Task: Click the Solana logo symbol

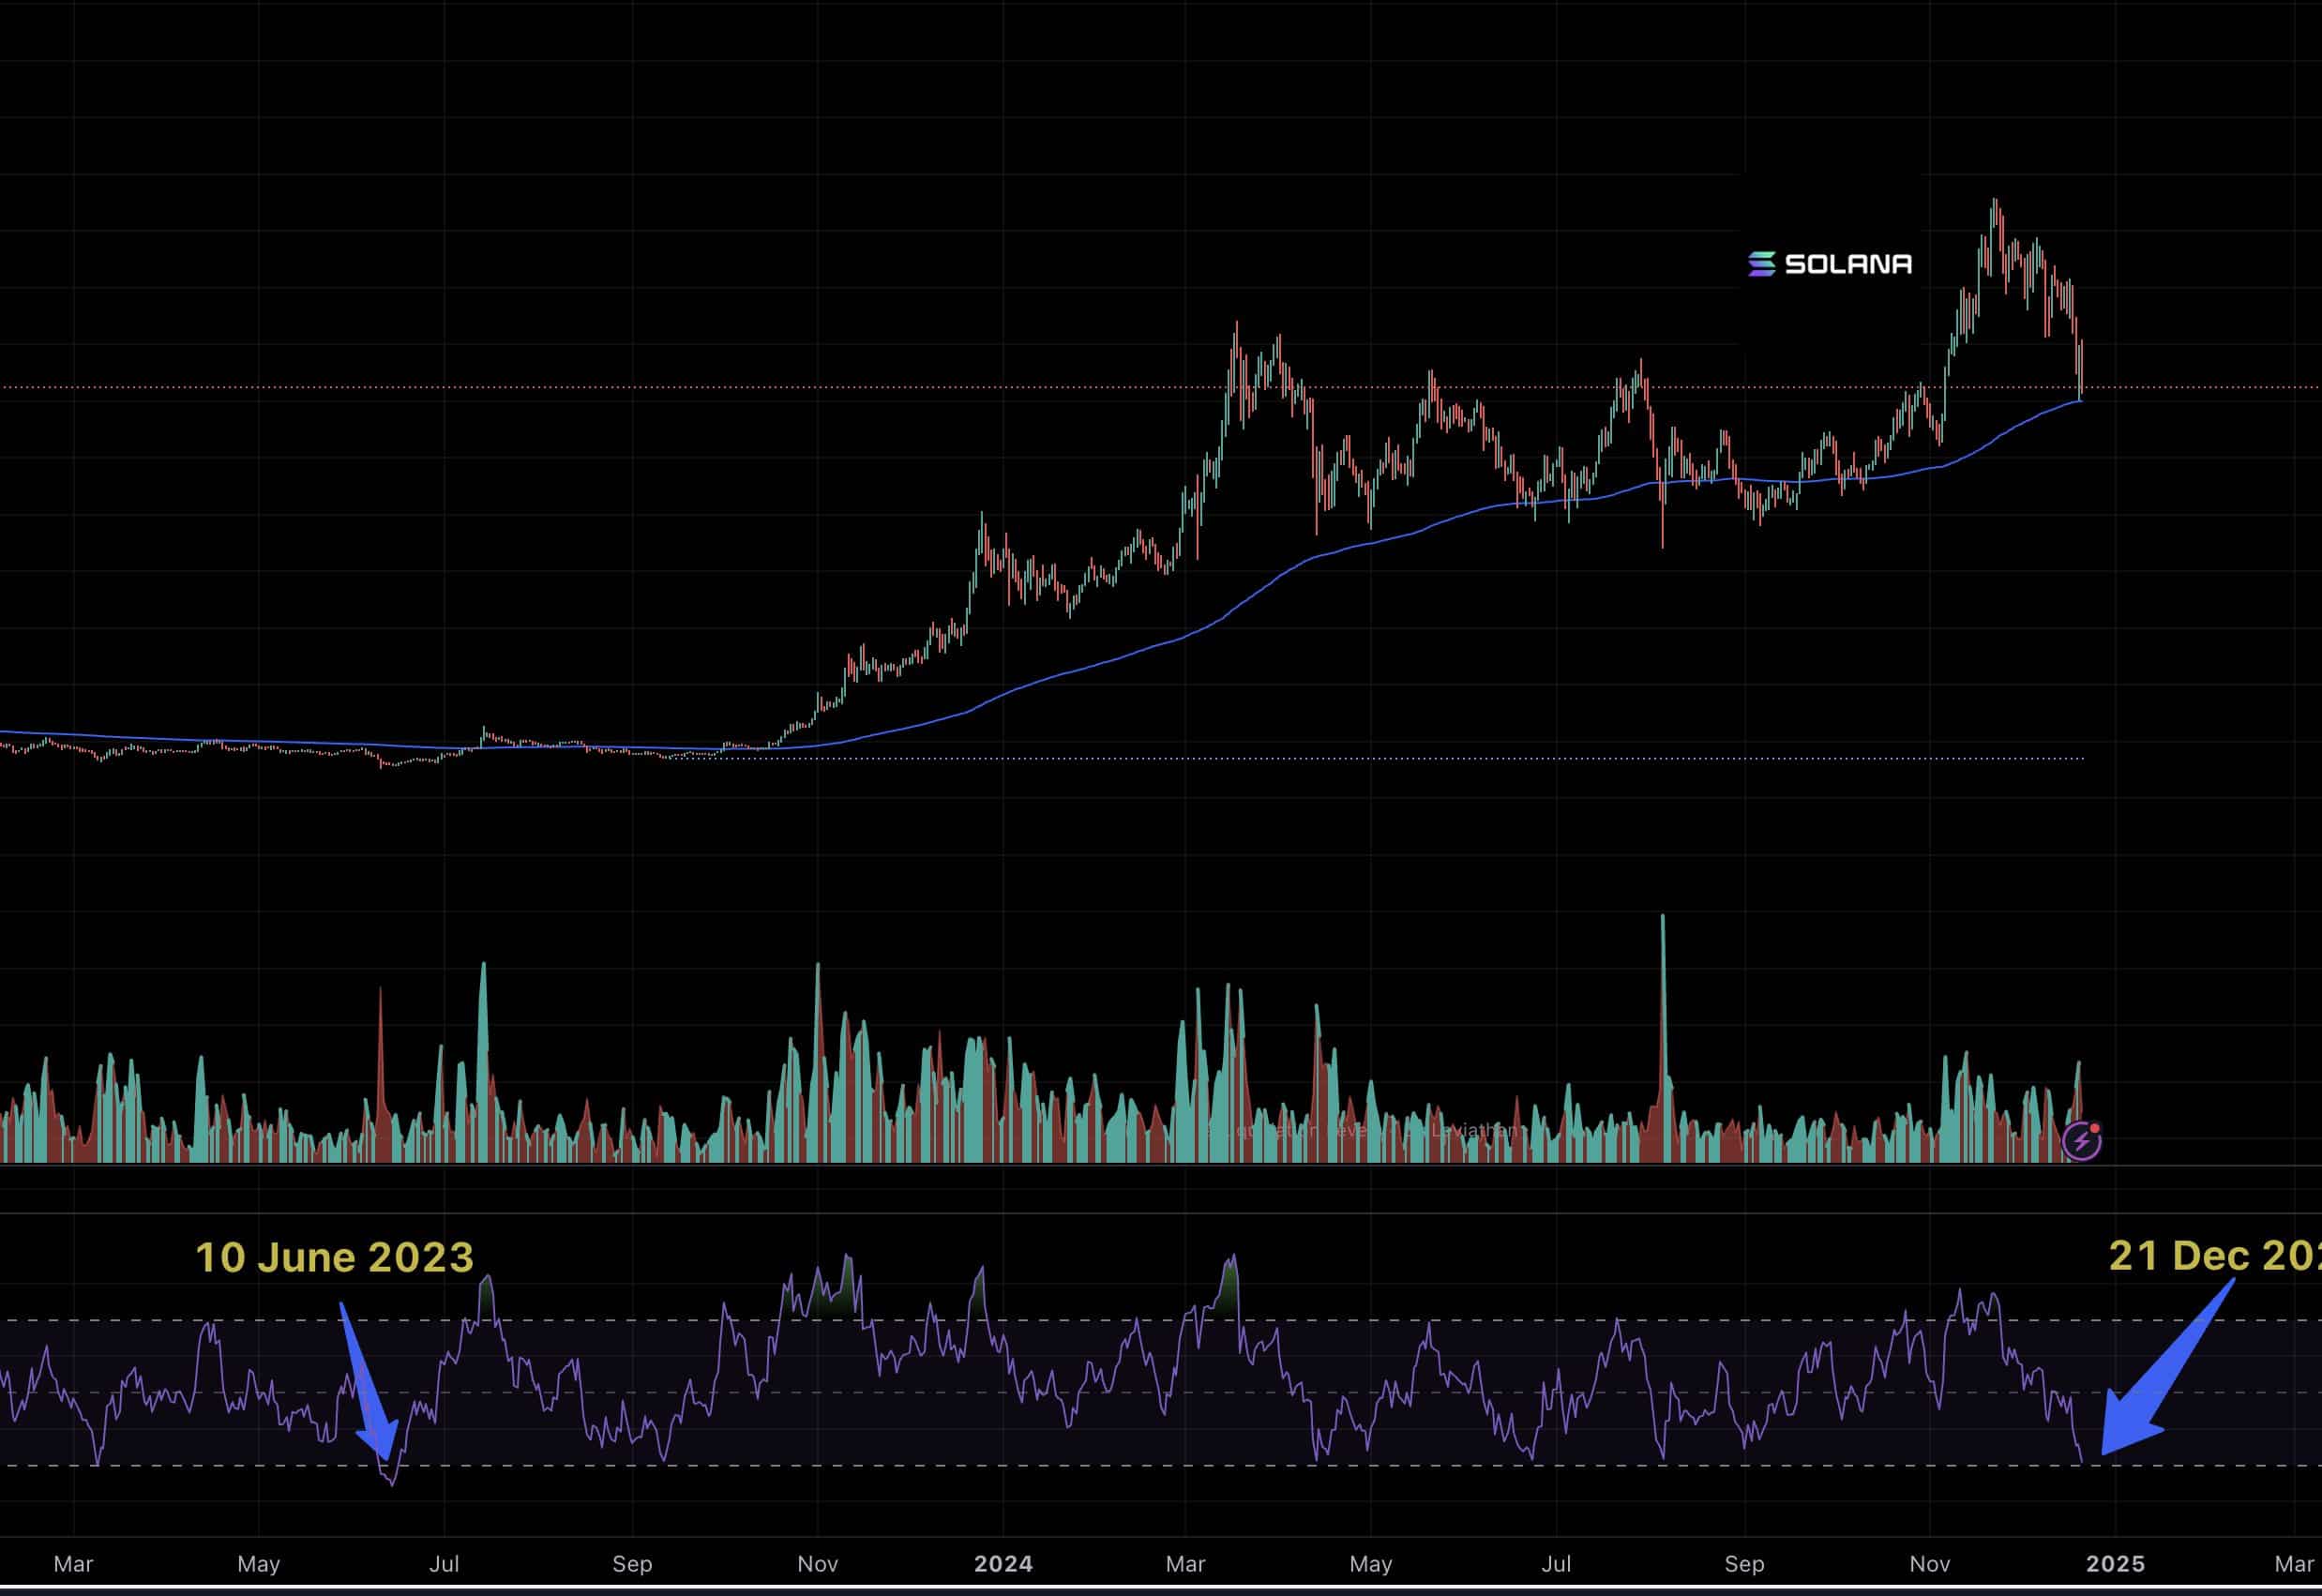Action: point(1761,264)
